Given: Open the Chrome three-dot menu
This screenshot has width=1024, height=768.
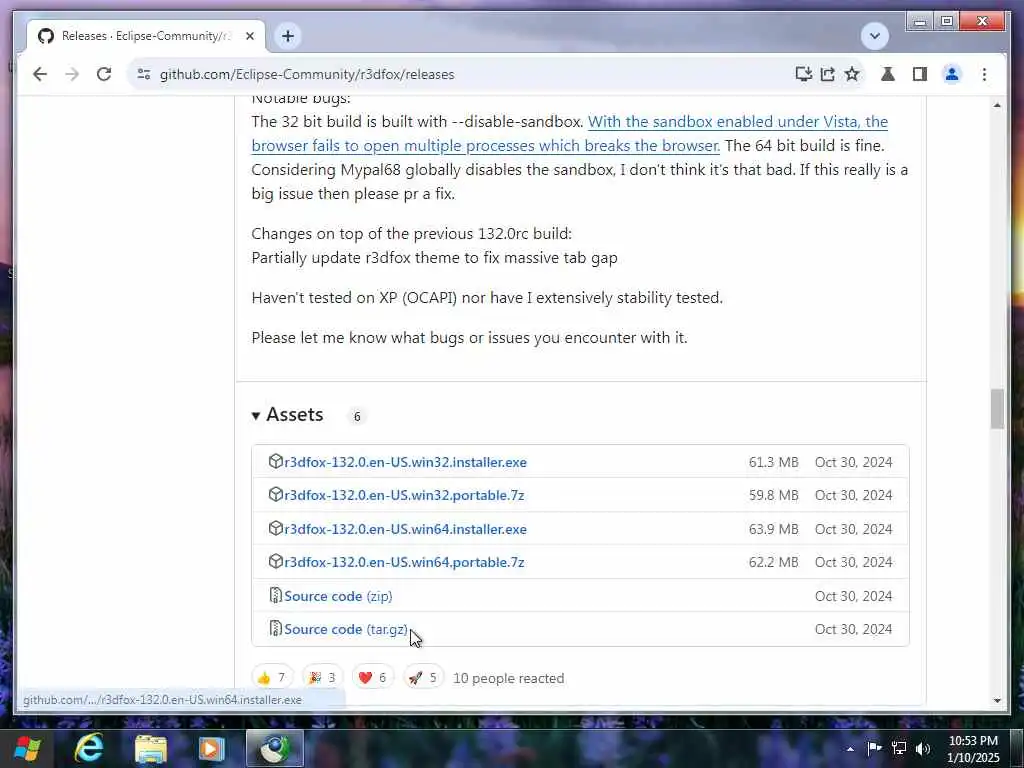Looking at the screenshot, I should [x=984, y=74].
